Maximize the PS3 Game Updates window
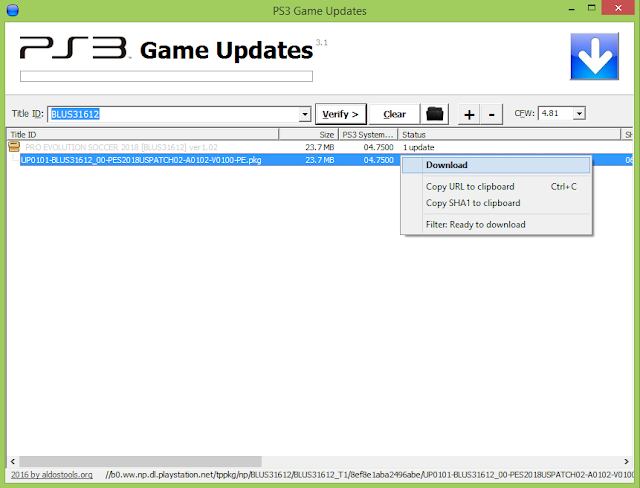The width and height of the screenshot is (640, 488). click(591, 8)
